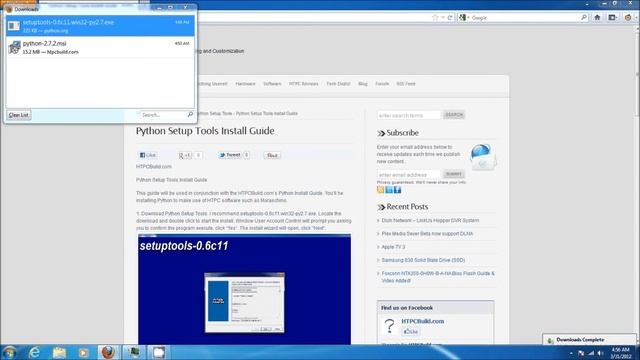Bookmark page with the star icon
640x360 pixels.
(x=435, y=18)
